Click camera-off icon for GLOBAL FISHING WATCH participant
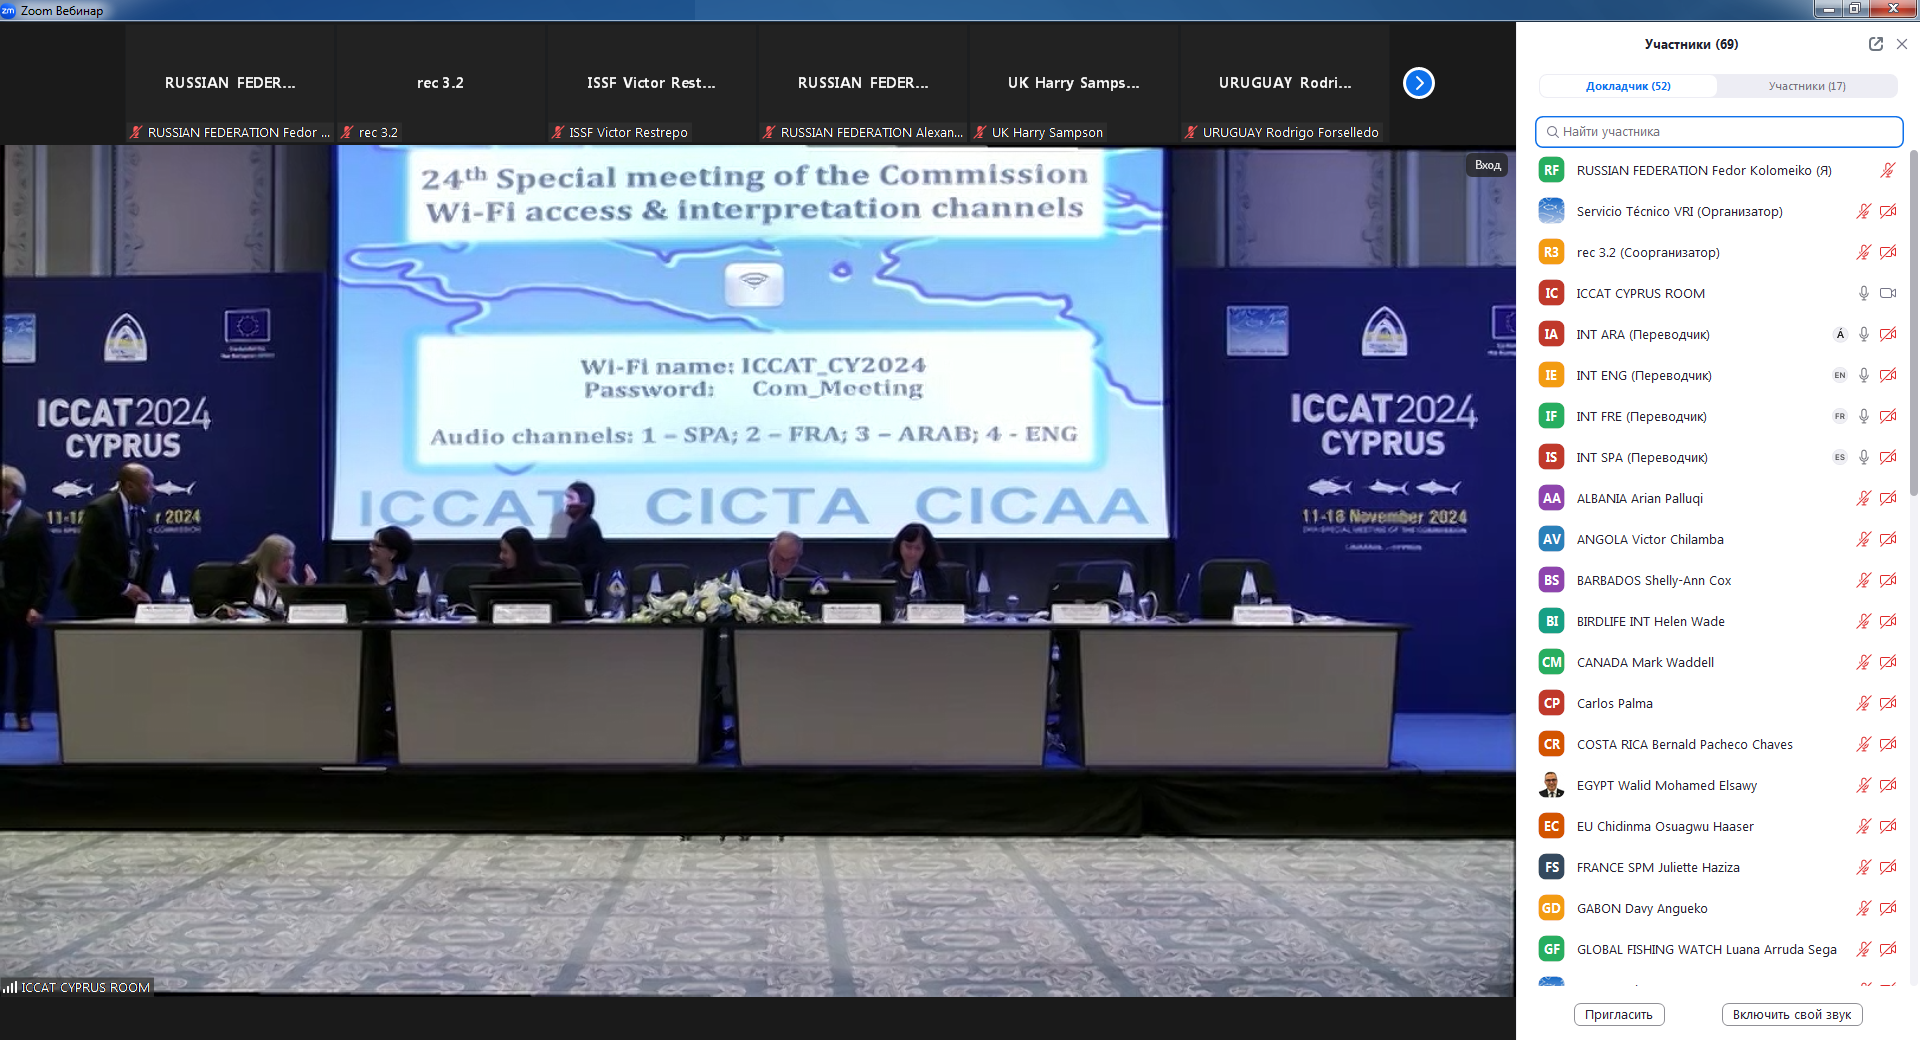 coord(1887,949)
